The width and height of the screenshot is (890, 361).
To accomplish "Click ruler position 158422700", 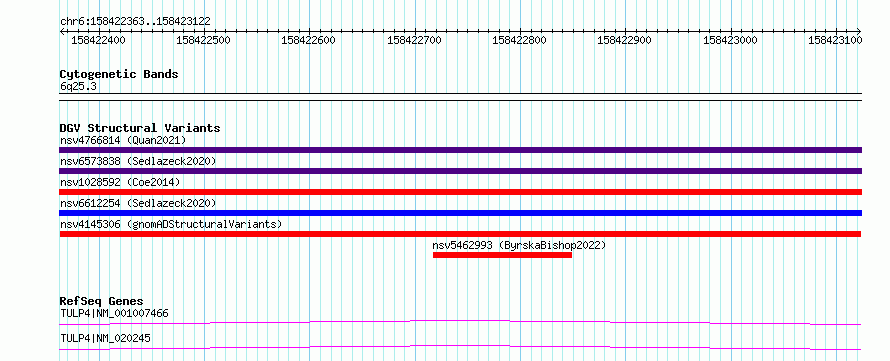I will [x=414, y=40].
